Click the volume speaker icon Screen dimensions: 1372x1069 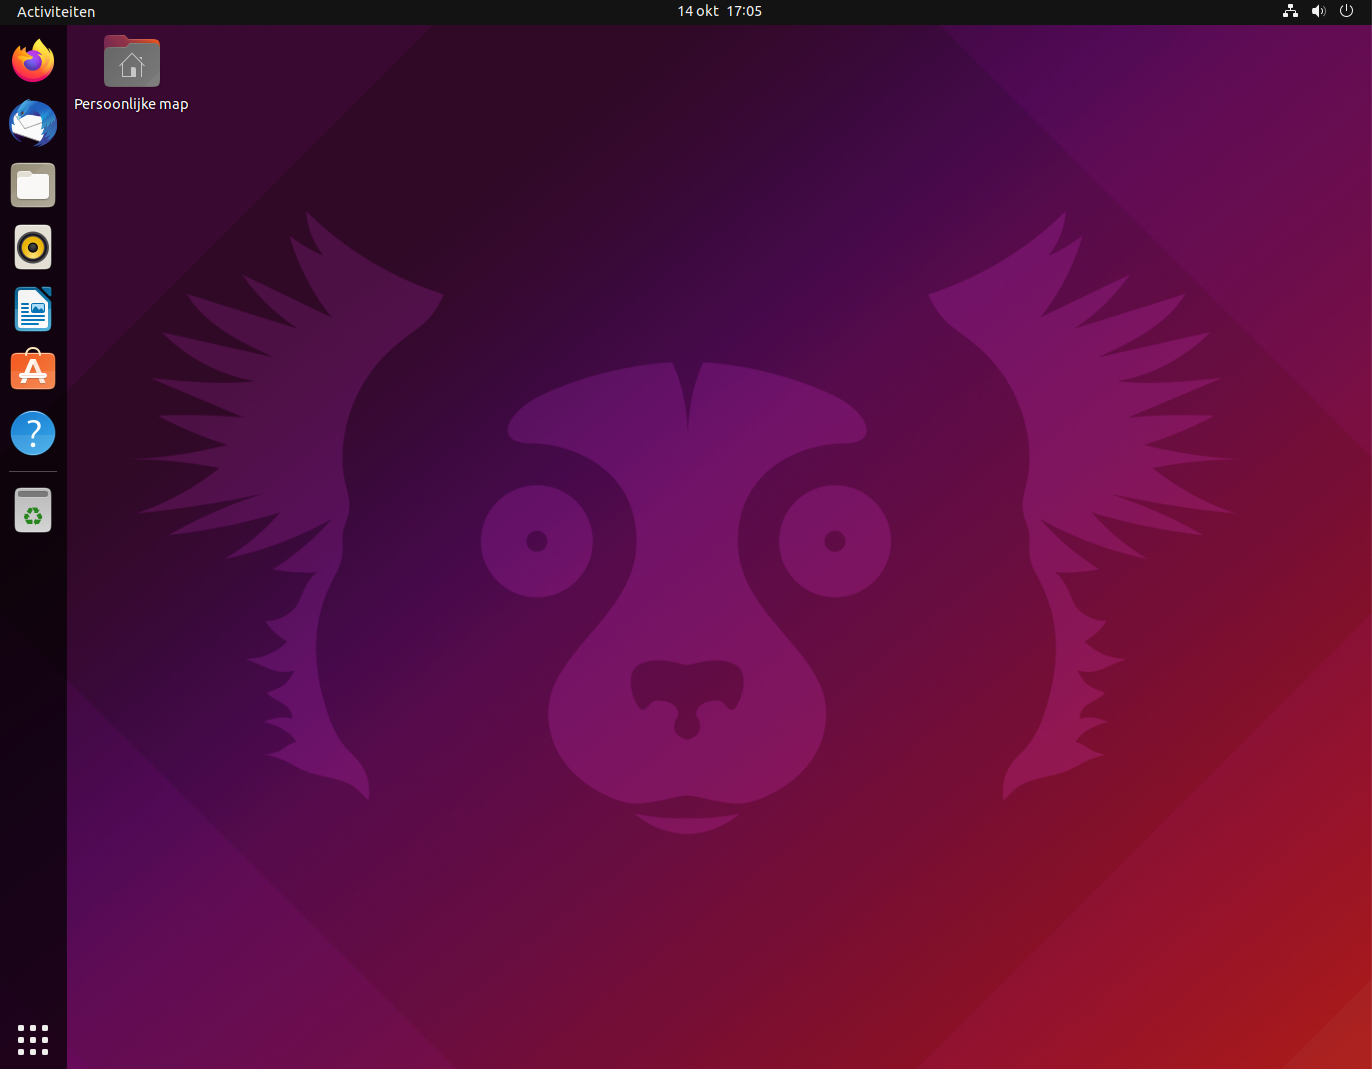point(1318,11)
